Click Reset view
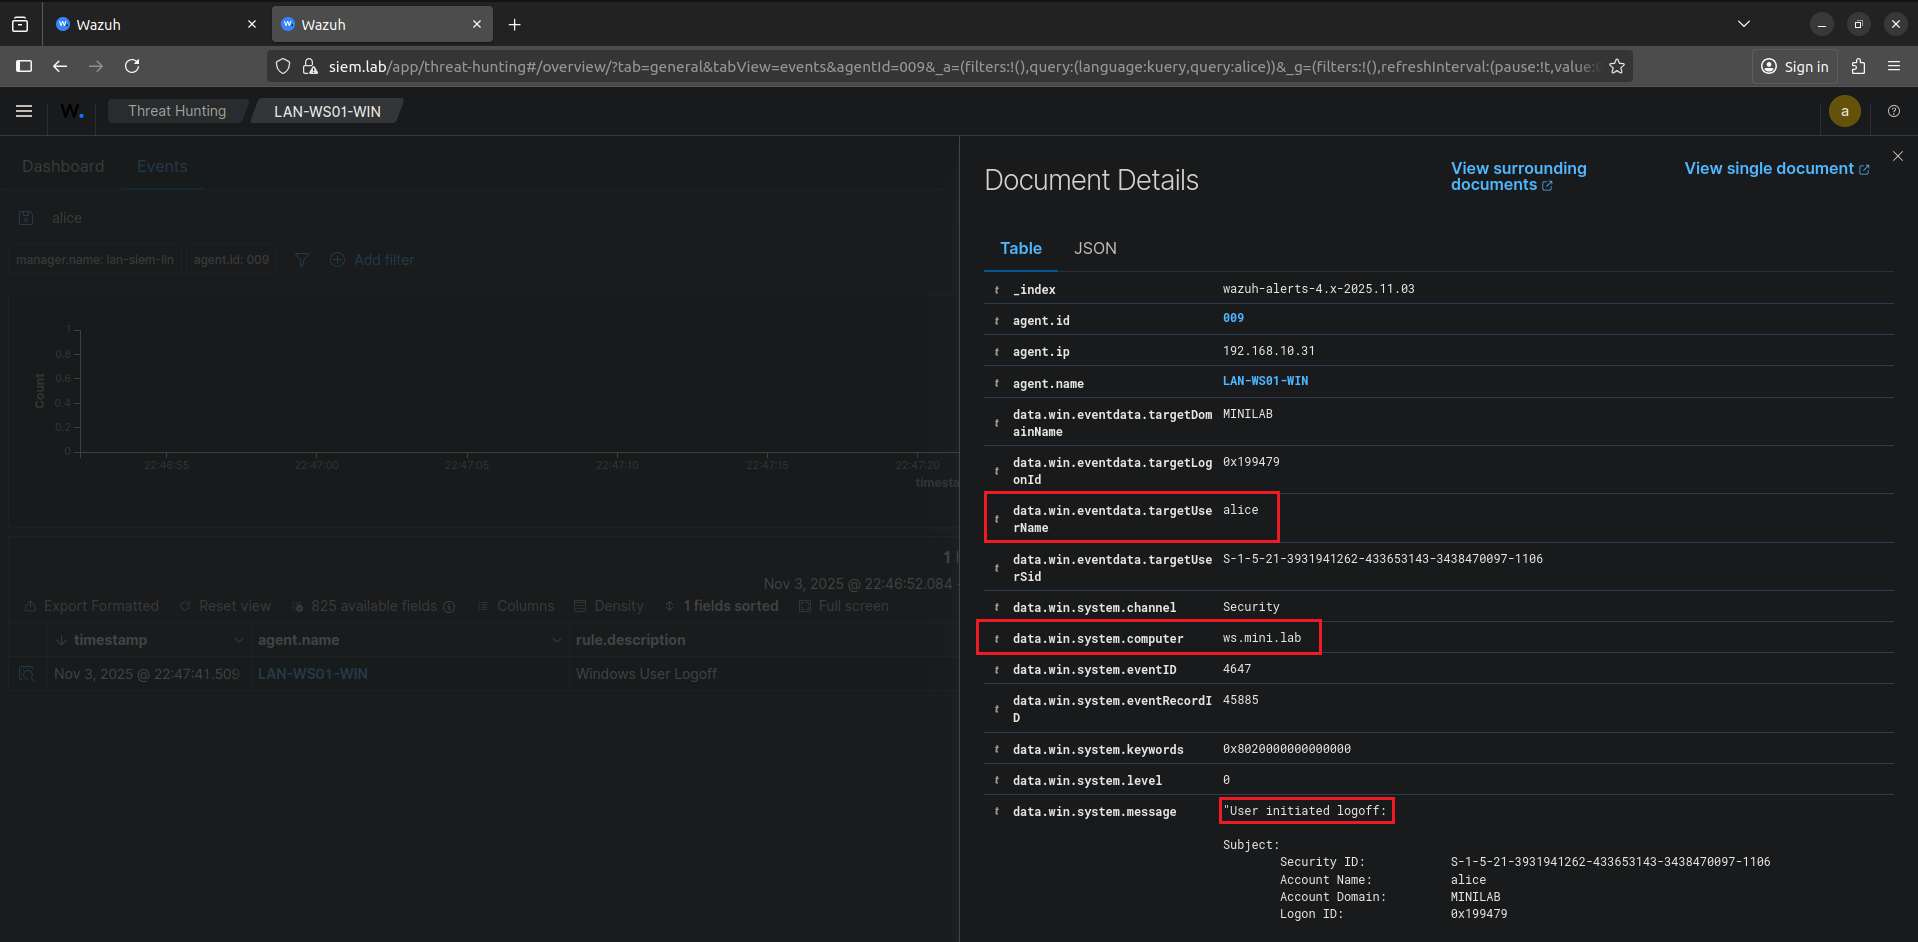Screen dimensions: 1918x942 pyautogui.click(x=225, y=606)
